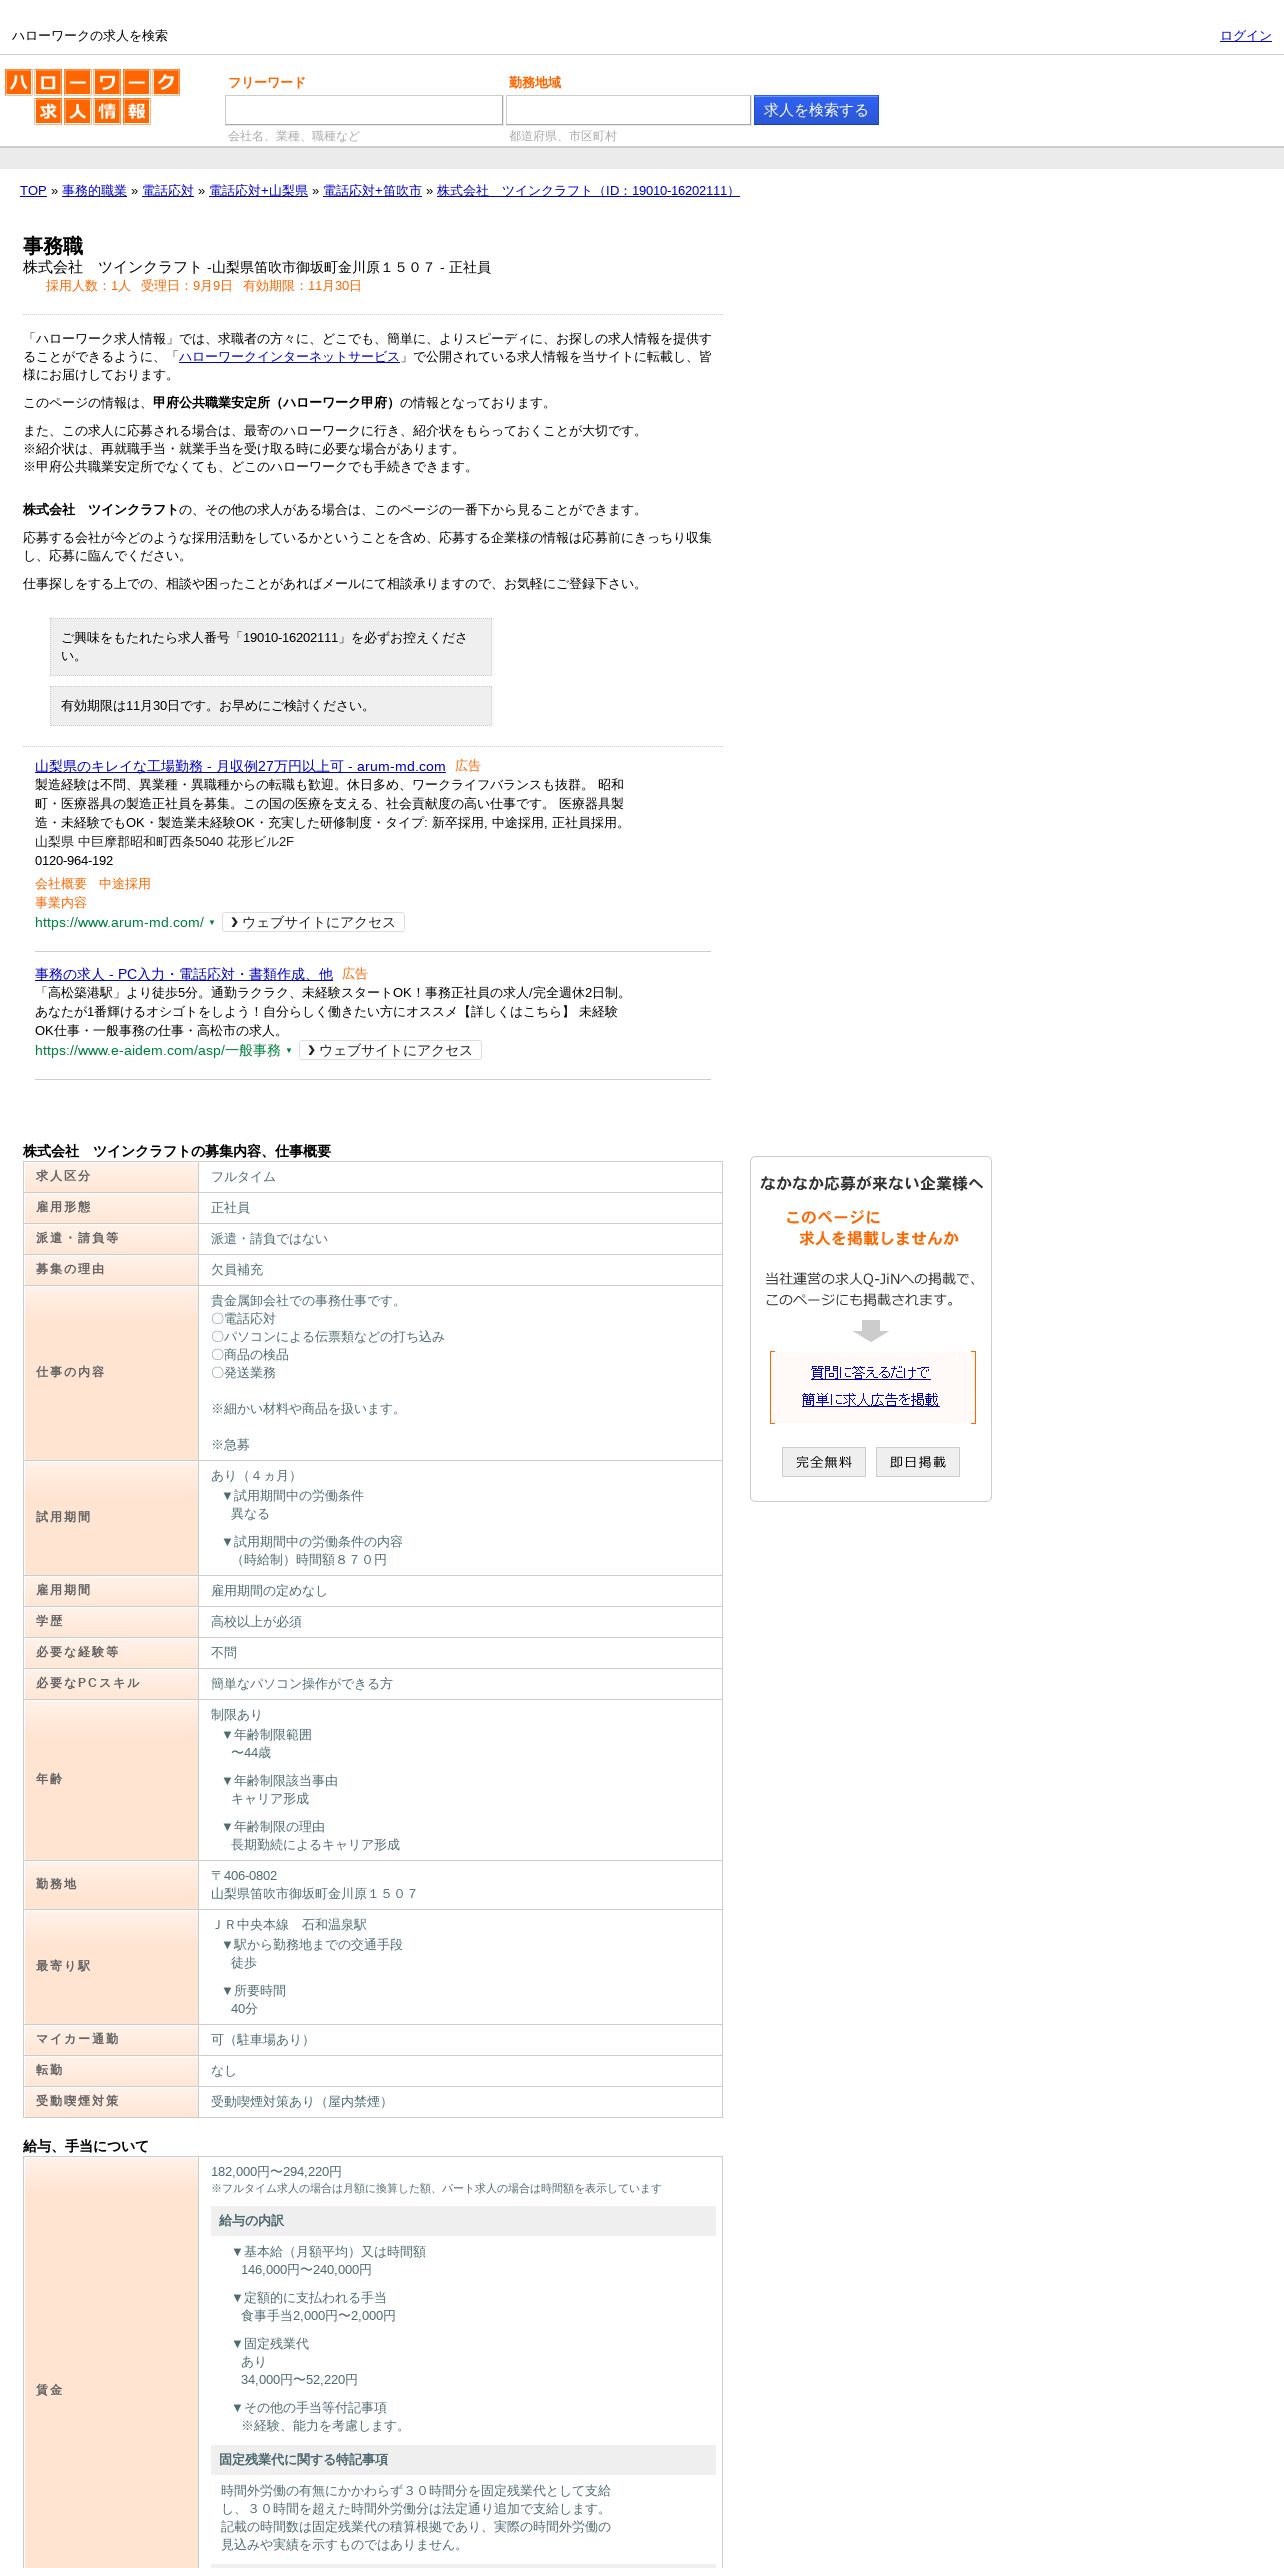Click the 欠員補充 value cell

[460, 1270]
